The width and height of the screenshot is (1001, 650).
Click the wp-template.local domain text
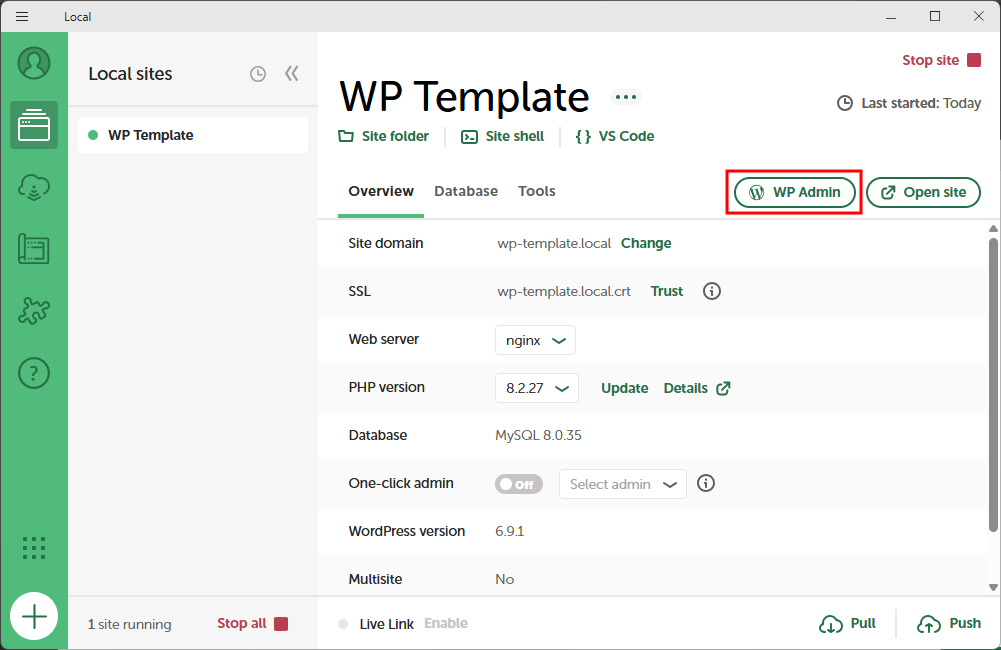(554, 243)
